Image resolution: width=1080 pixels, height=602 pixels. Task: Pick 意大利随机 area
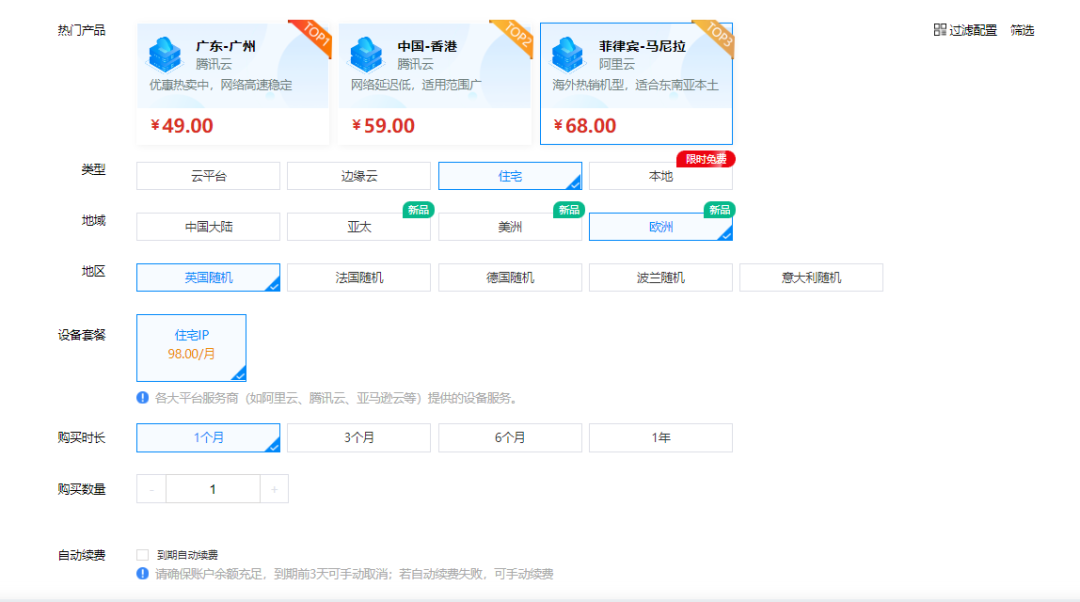pos(811,278)
